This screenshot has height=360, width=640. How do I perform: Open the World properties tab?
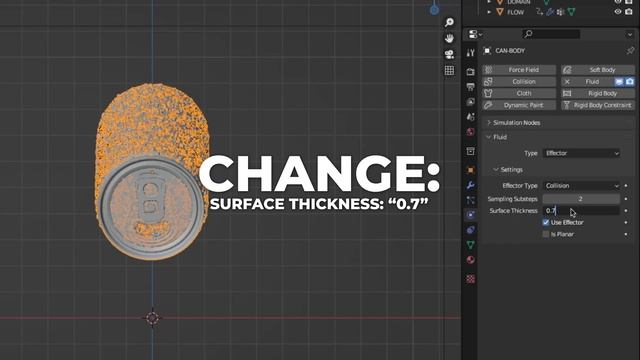471,132
